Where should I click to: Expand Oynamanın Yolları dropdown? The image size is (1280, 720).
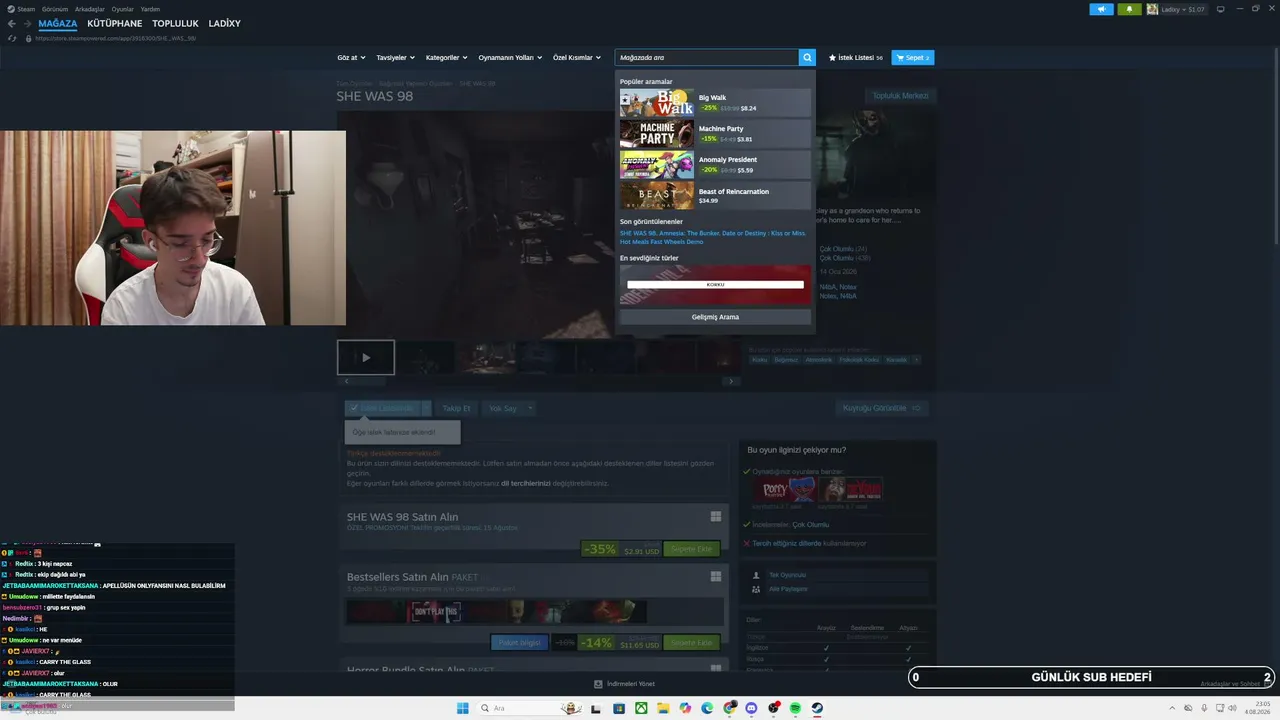510,58
